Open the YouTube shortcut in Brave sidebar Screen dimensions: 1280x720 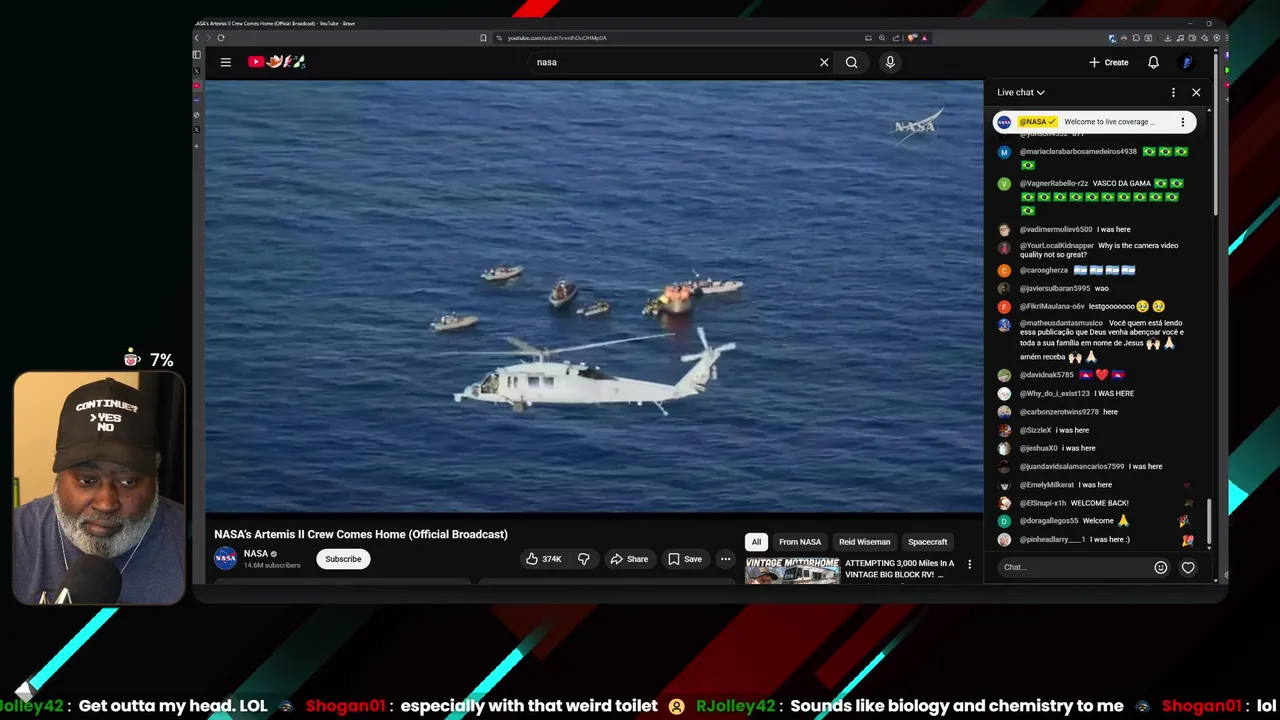click(197, 85)
